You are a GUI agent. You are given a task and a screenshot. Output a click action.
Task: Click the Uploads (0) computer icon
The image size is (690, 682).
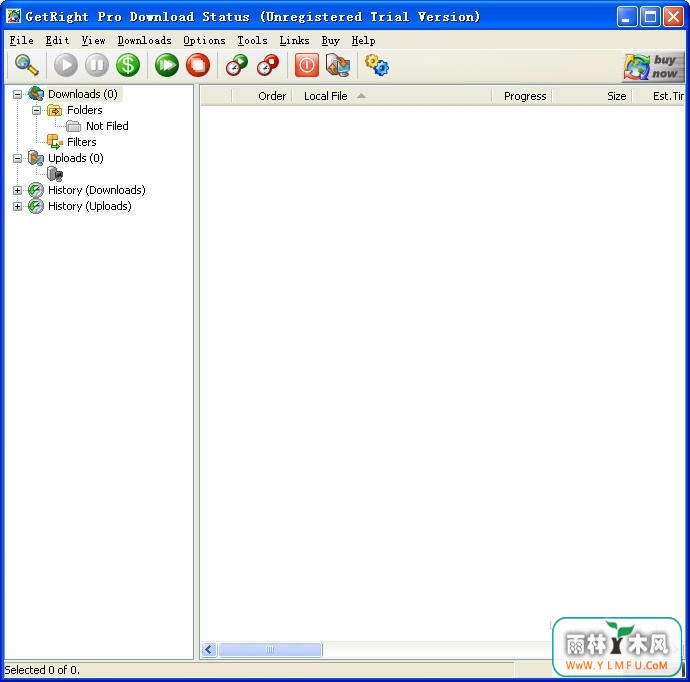pyautogui.click(x=36, y=158)
